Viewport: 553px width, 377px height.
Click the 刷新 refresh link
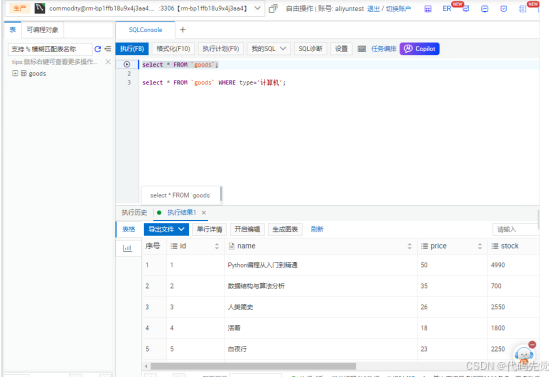click(317, 229)
